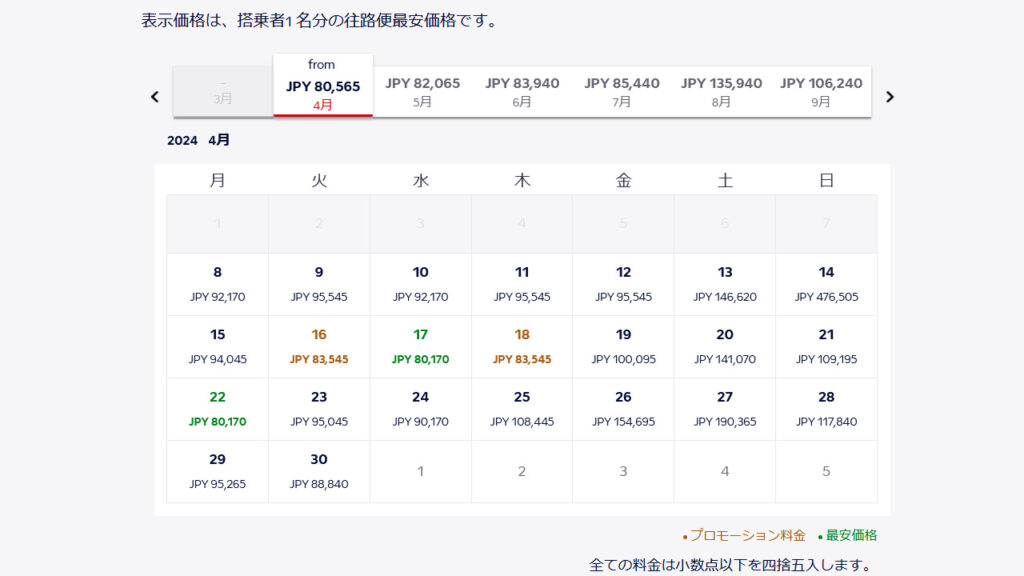Select April 14 priced JPY 476,505
This screenshot has height=576, width=1024.
(826, 284)
